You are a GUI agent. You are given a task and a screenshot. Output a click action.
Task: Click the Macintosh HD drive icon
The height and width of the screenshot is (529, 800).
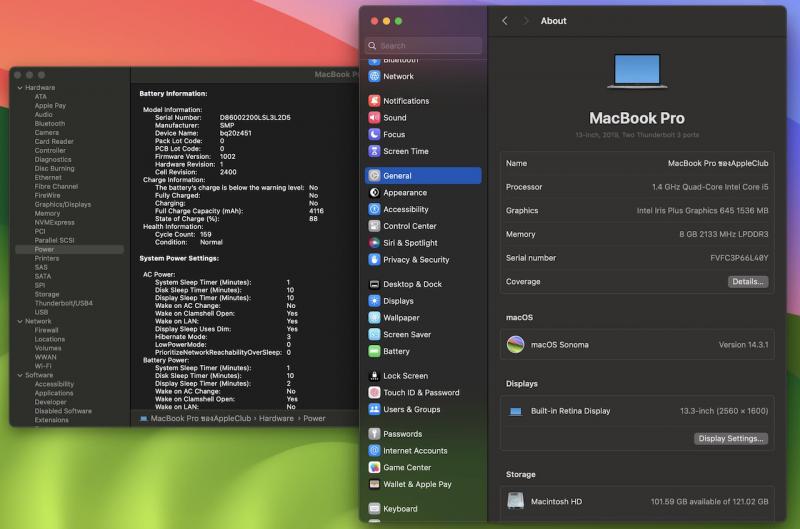tap(515, 501)
